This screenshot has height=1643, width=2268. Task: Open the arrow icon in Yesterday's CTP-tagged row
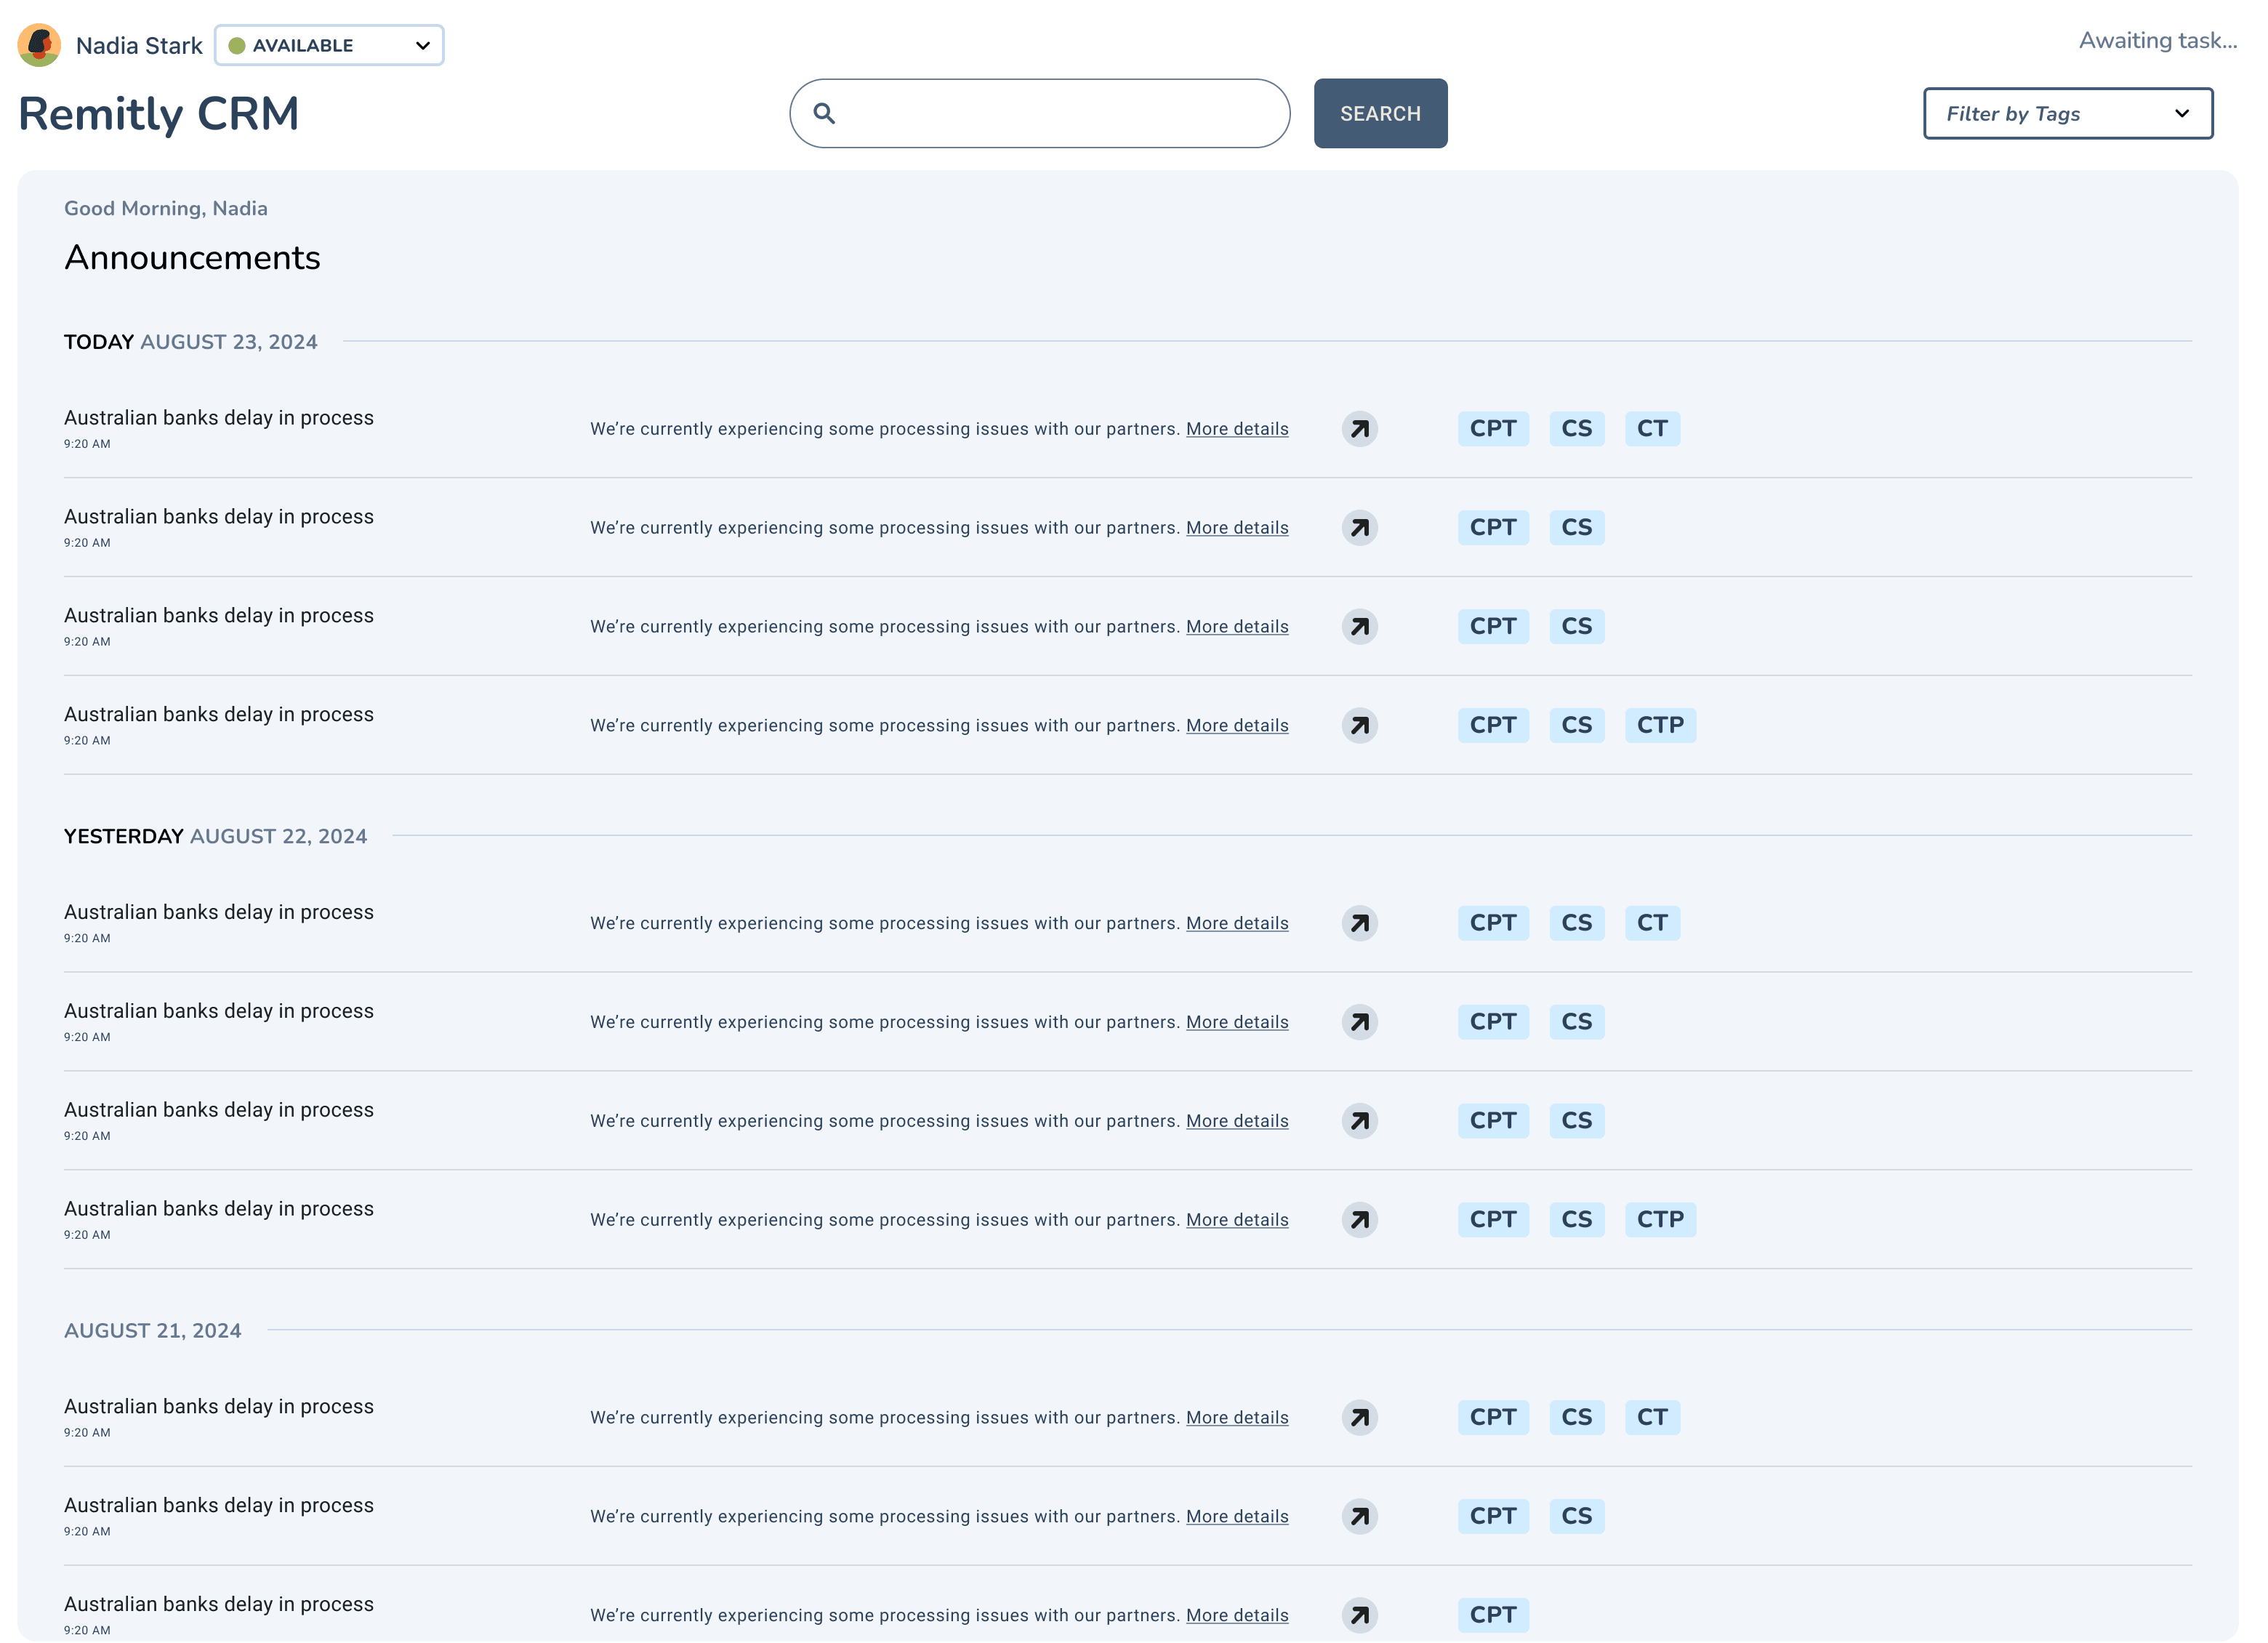(1360, 1220)
